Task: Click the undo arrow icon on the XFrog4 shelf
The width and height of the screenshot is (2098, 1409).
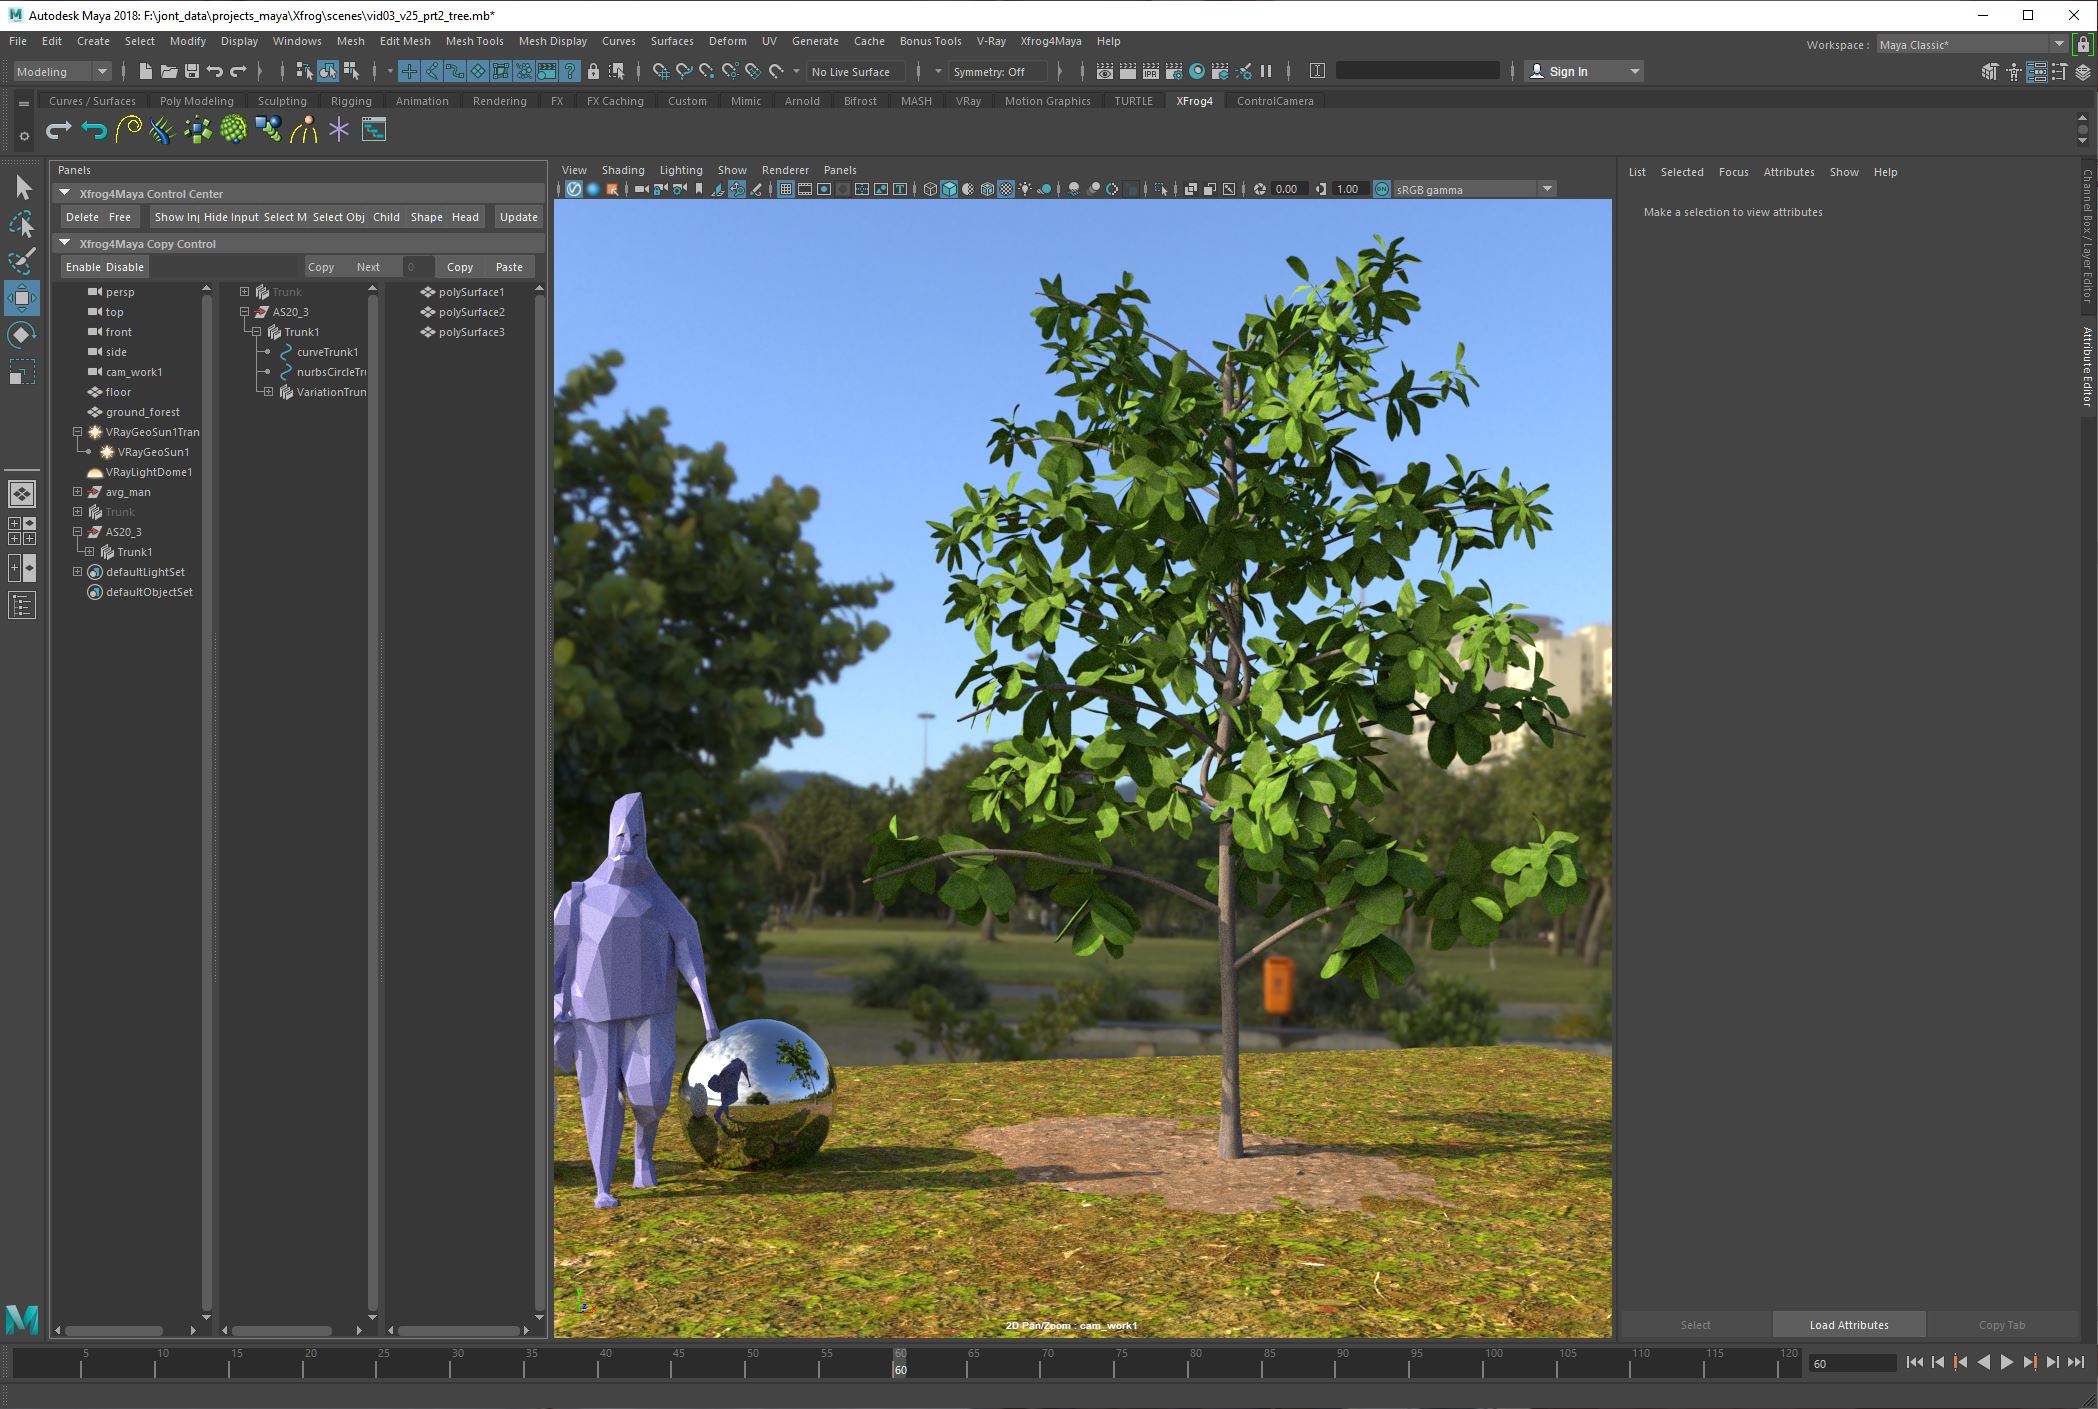Action: pyautogui.click(x=93, y=130)
